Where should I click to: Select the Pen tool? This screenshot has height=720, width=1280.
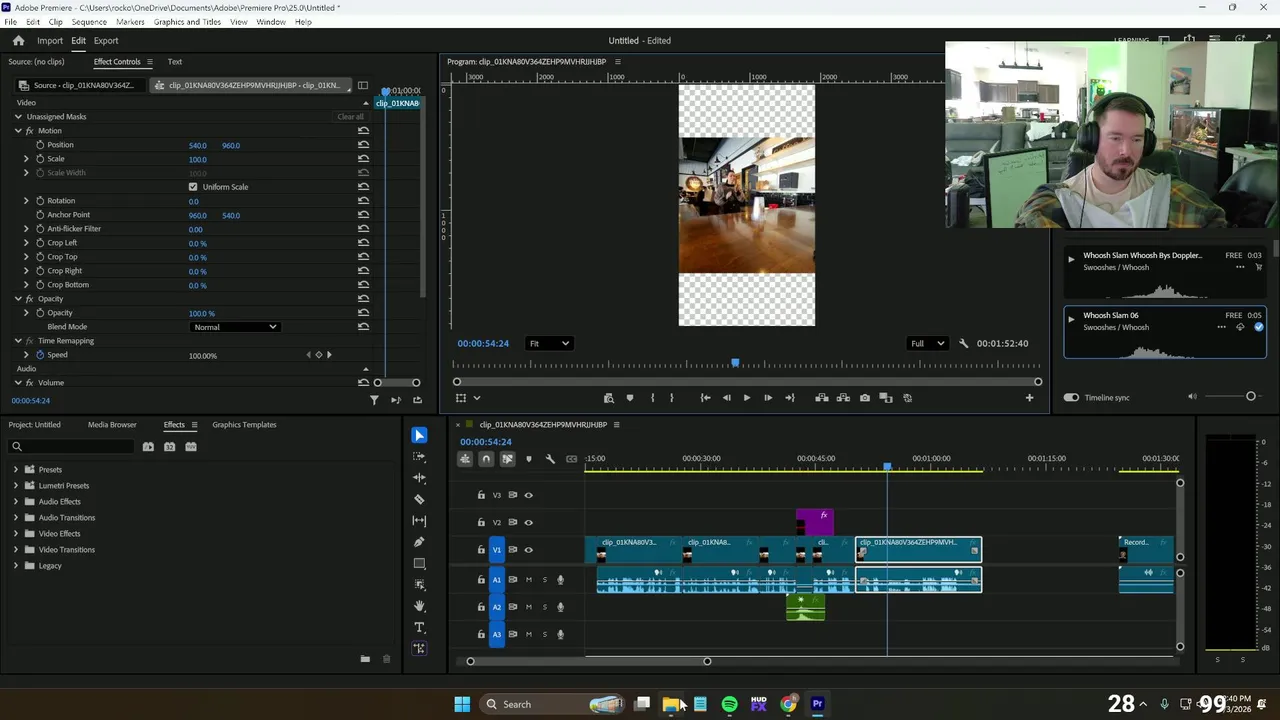coord(419,542)
